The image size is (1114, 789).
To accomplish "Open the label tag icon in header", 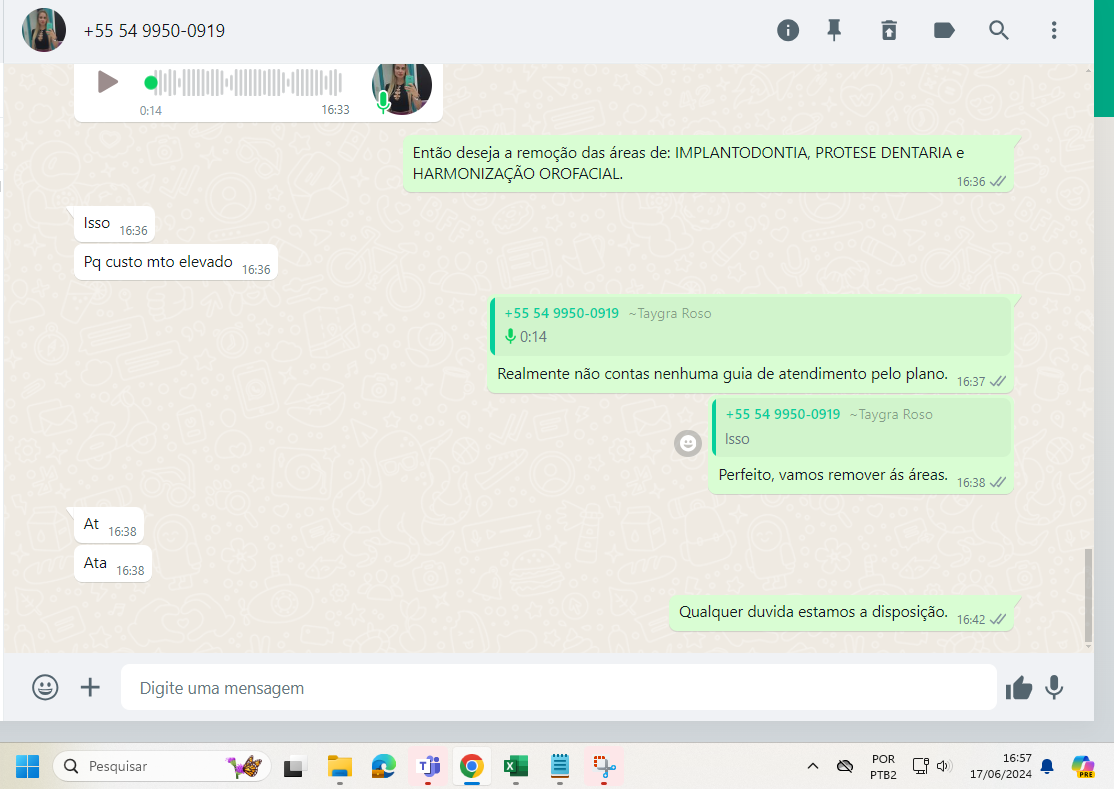I will coord(943,31).
